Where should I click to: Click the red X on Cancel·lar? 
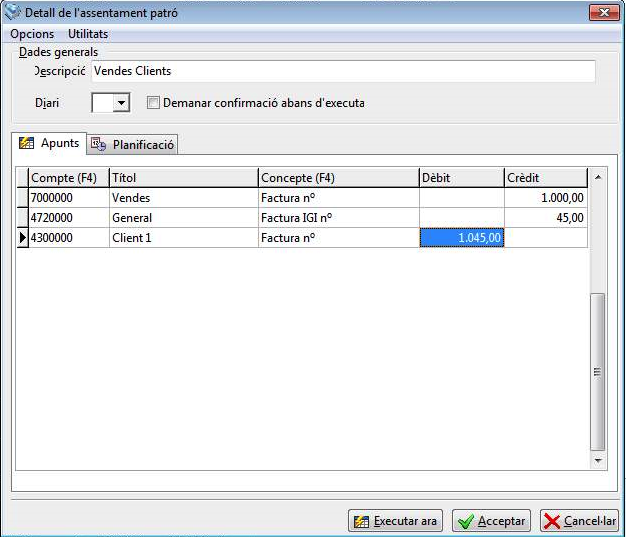(552, 521)
